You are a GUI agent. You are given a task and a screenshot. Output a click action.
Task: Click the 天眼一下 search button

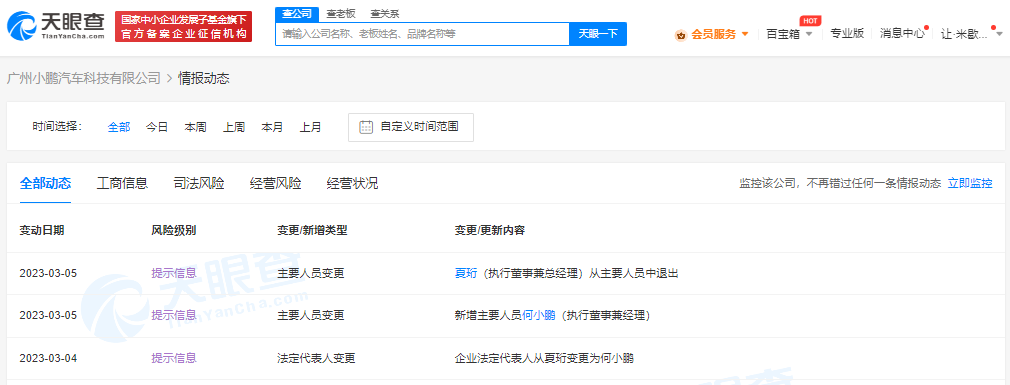598,33
